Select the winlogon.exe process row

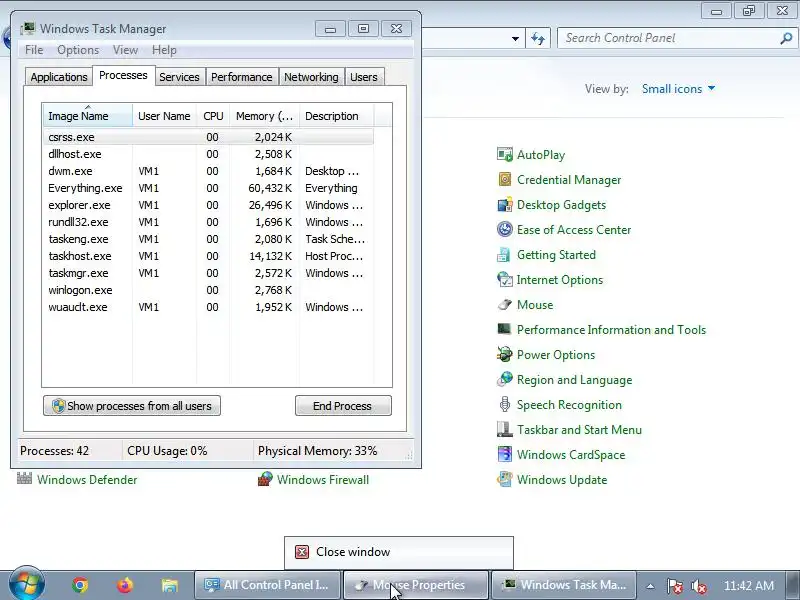(208, 290)
